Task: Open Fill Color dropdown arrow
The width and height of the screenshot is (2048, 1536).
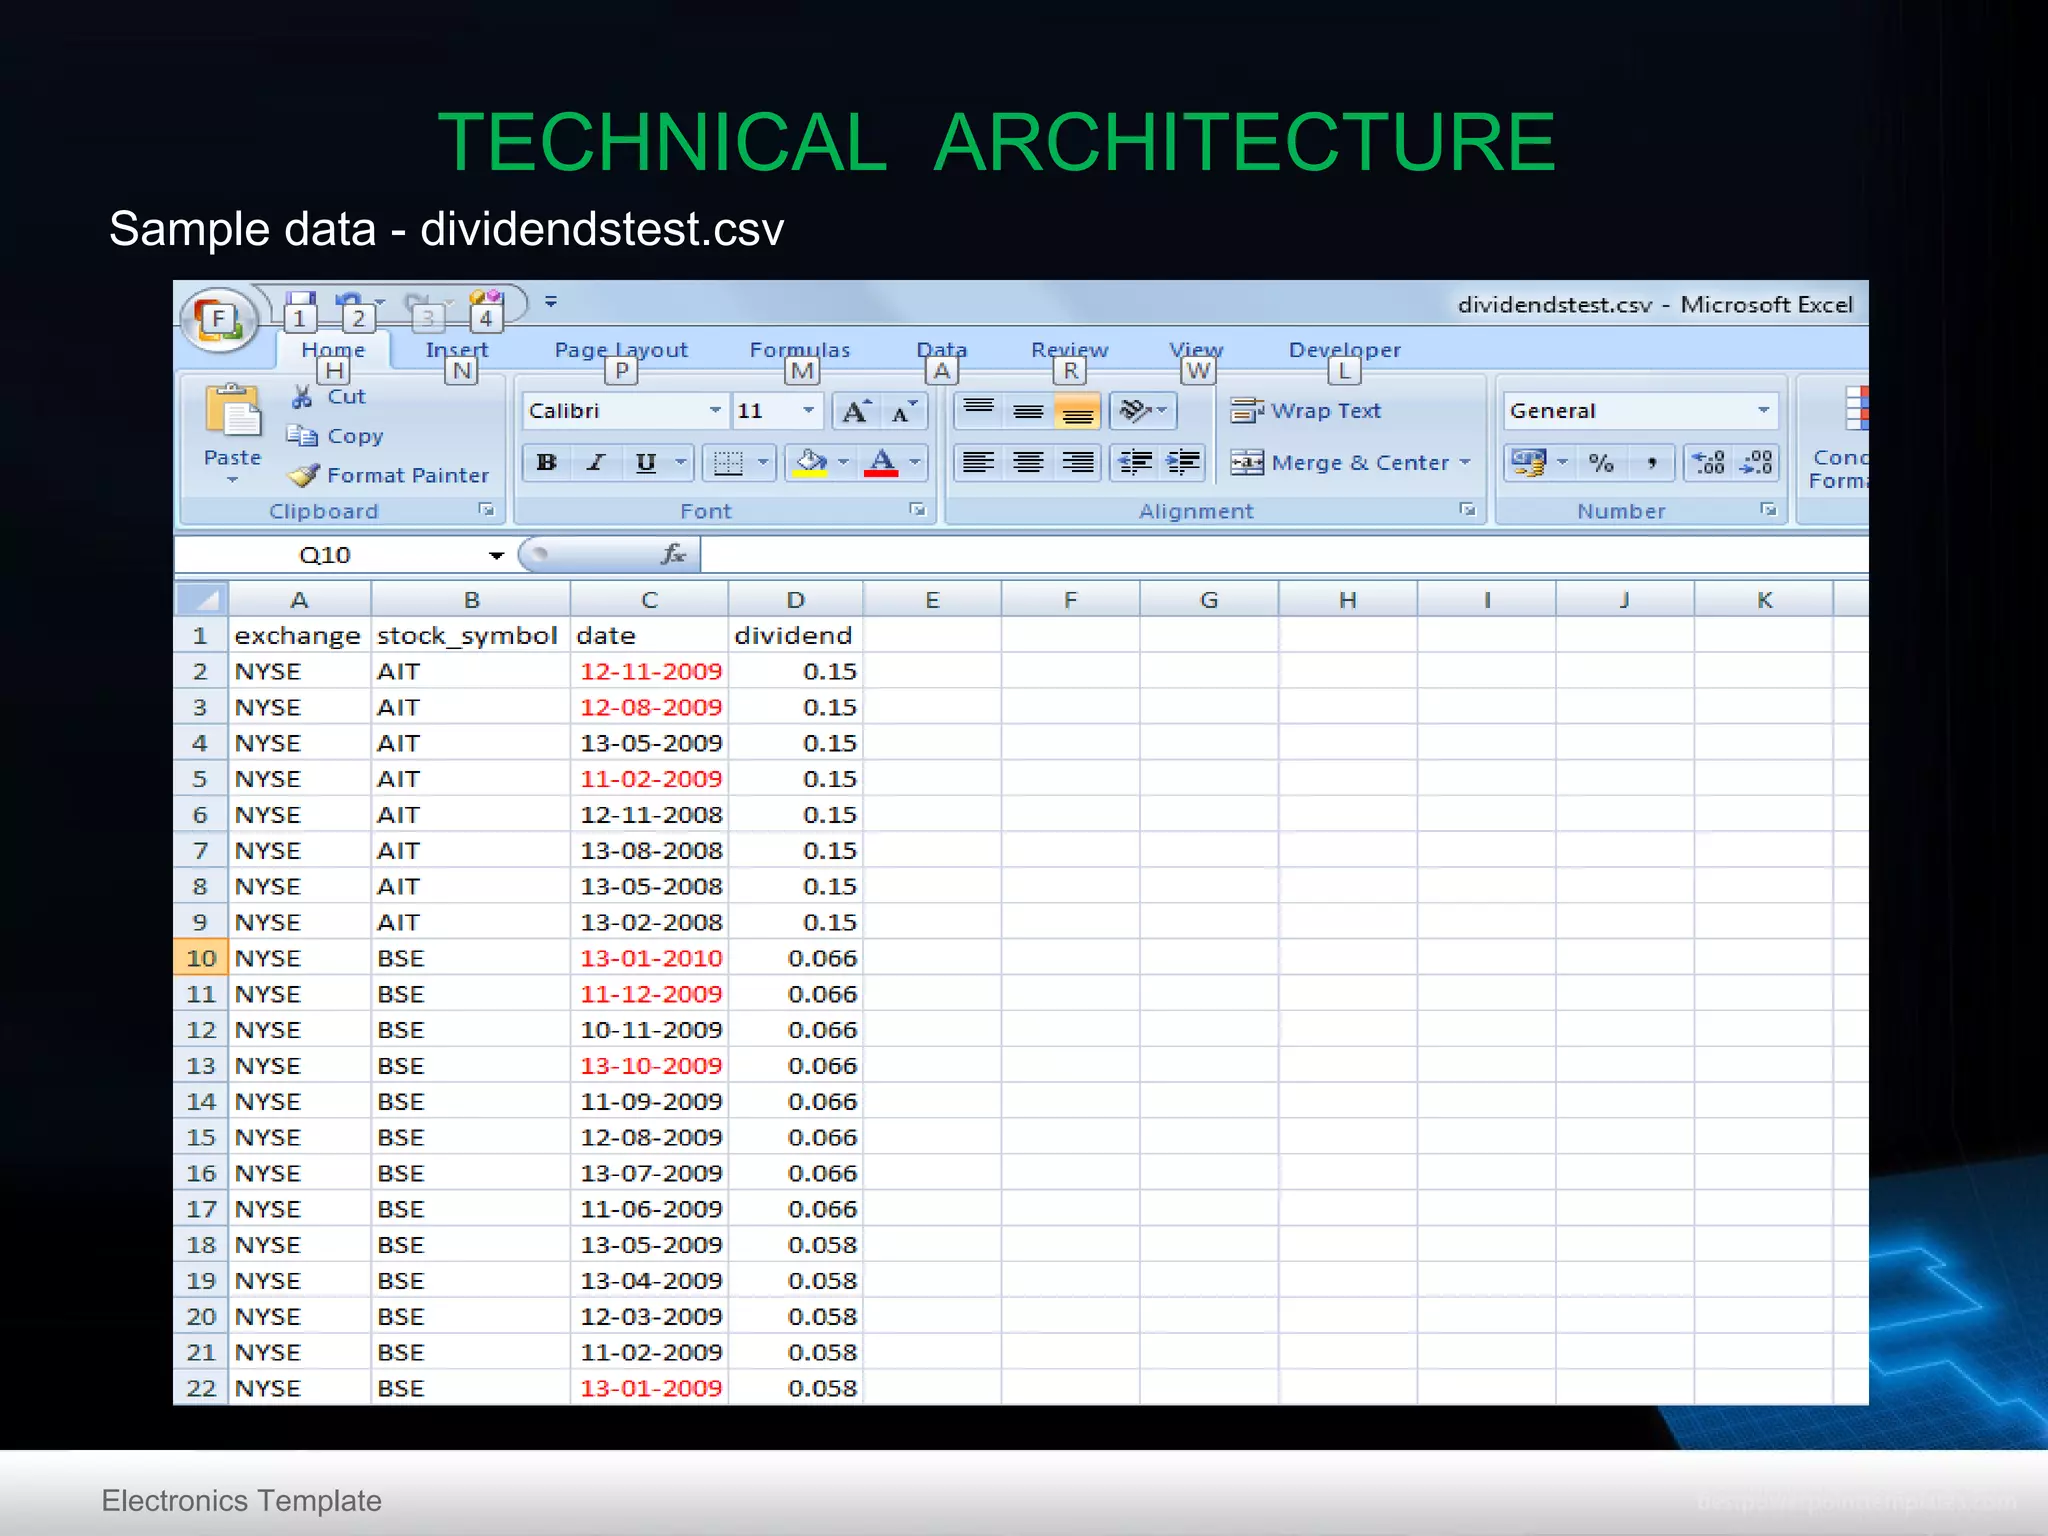Action: [844, 462]
